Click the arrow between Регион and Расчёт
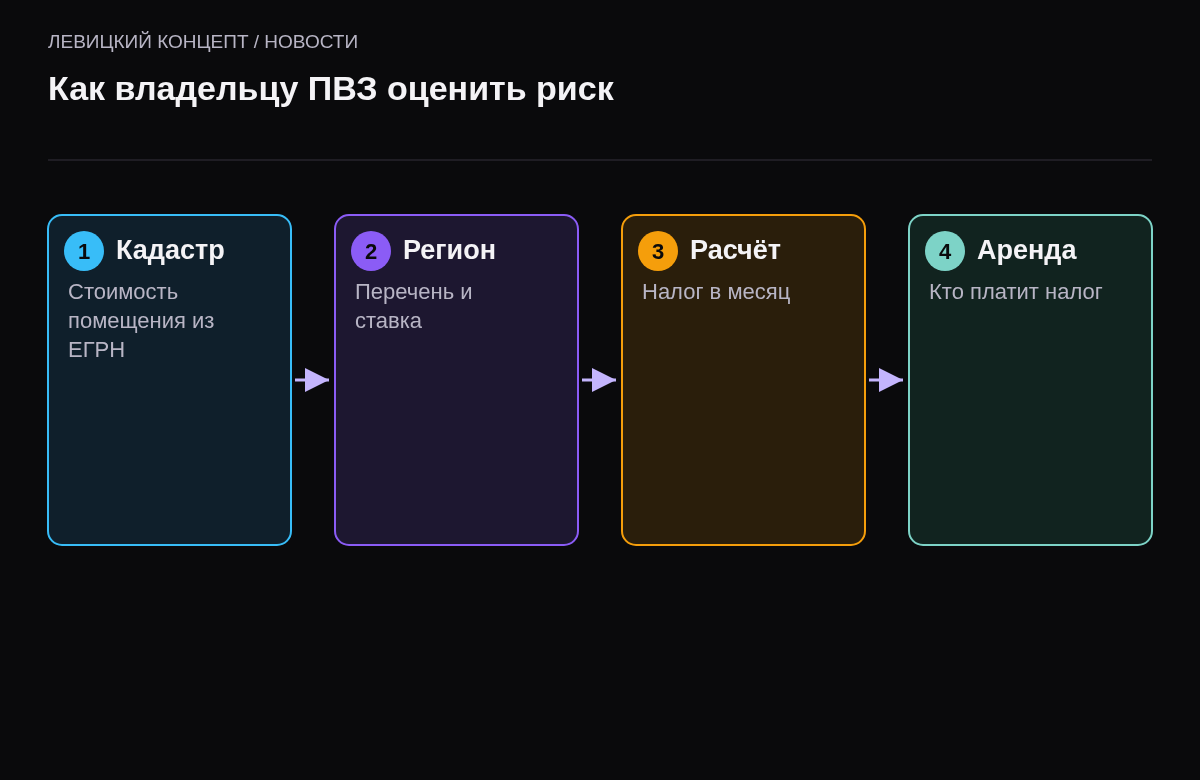 coord(599,380)
